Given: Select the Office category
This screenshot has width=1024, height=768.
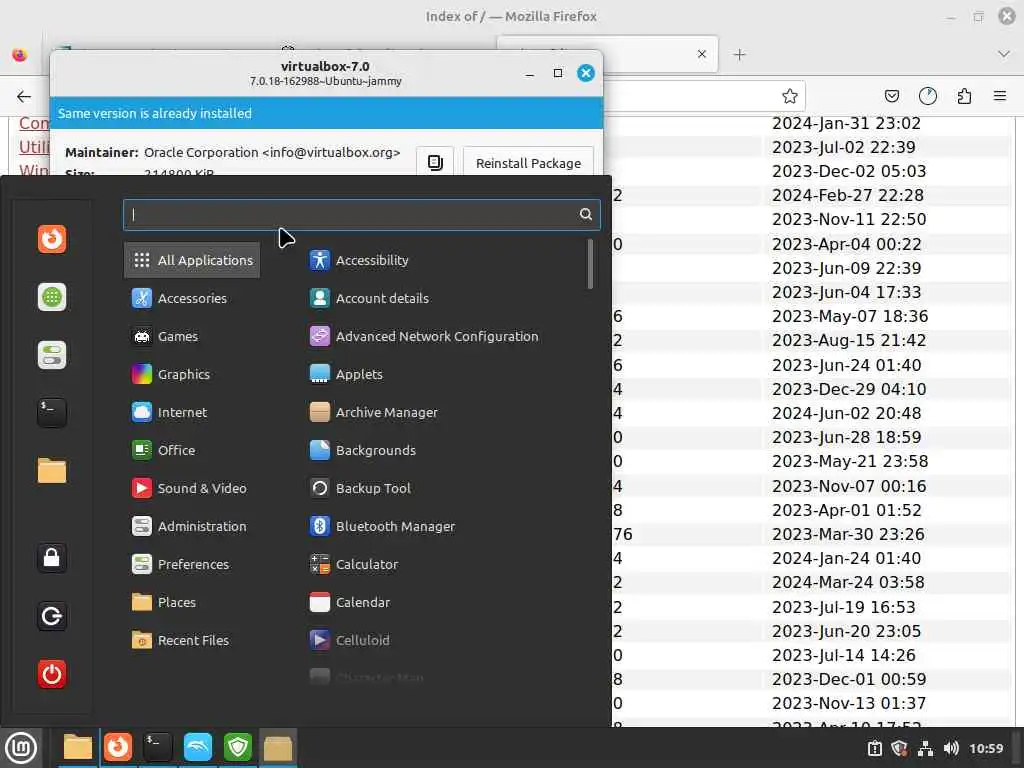Looking at the screenshot, I should click(163, 450).
